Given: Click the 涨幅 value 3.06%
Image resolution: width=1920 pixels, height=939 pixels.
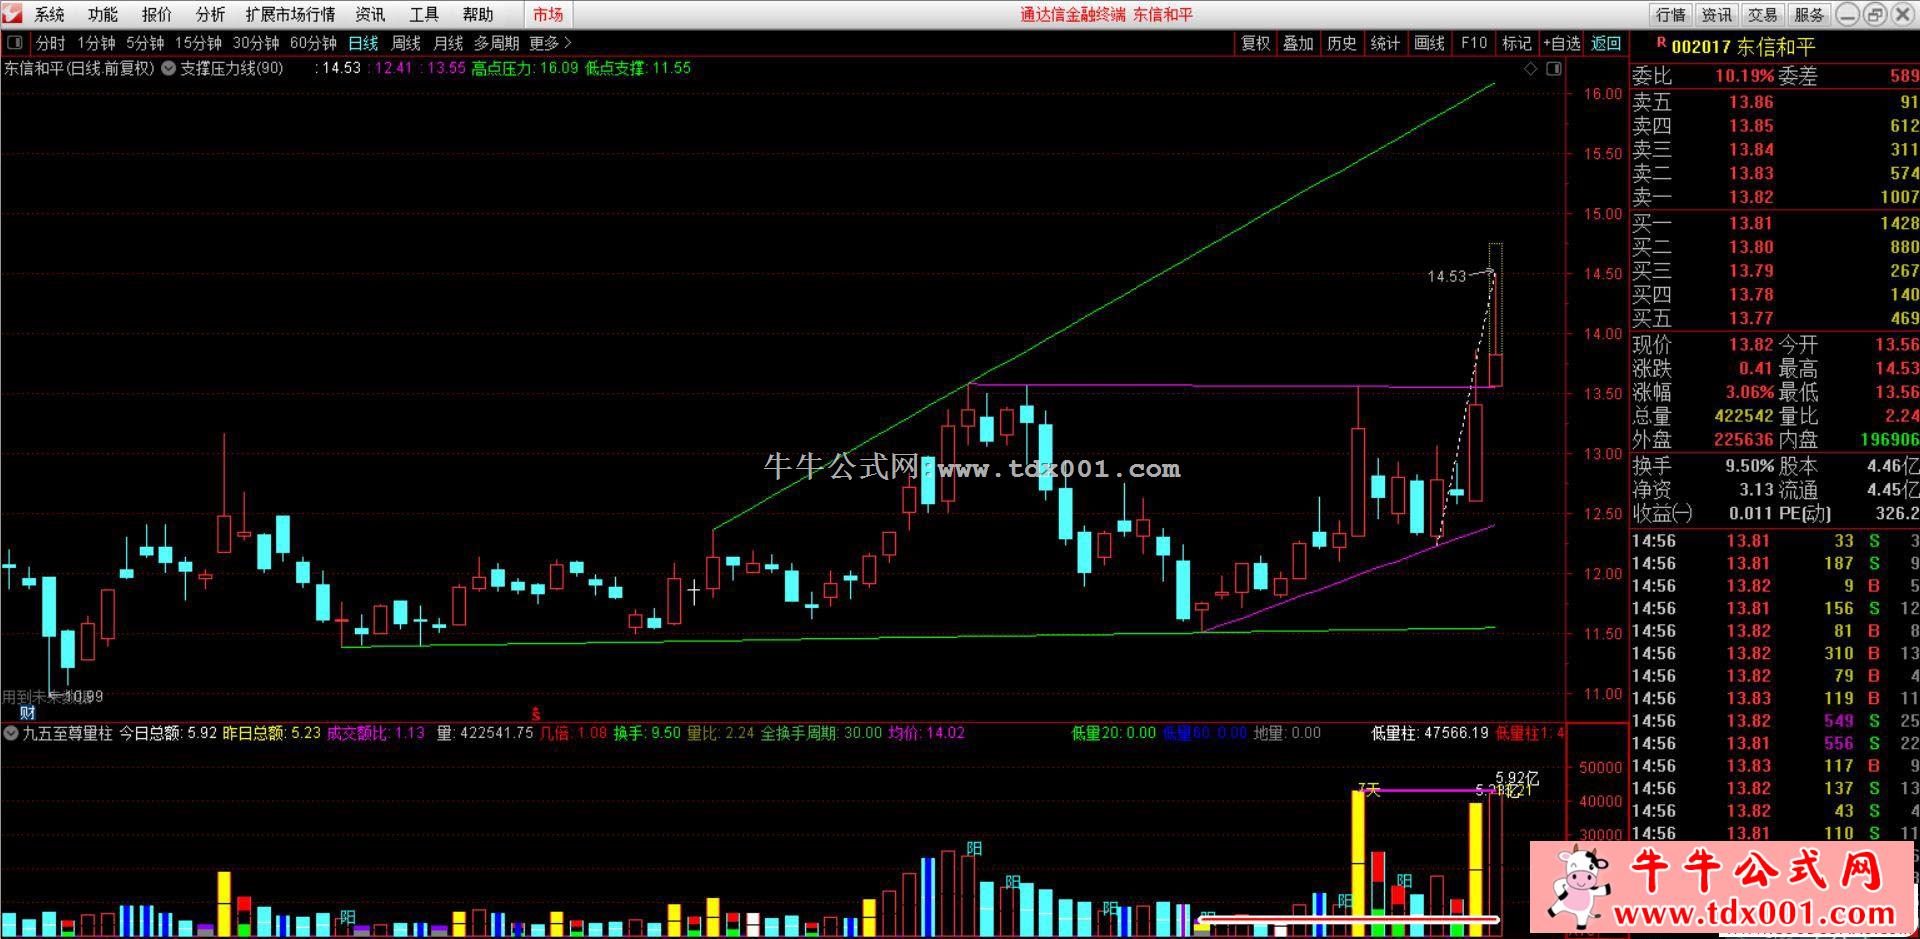Looking at the screenshot, I should pyautogui.click(x=1749, y=392).
